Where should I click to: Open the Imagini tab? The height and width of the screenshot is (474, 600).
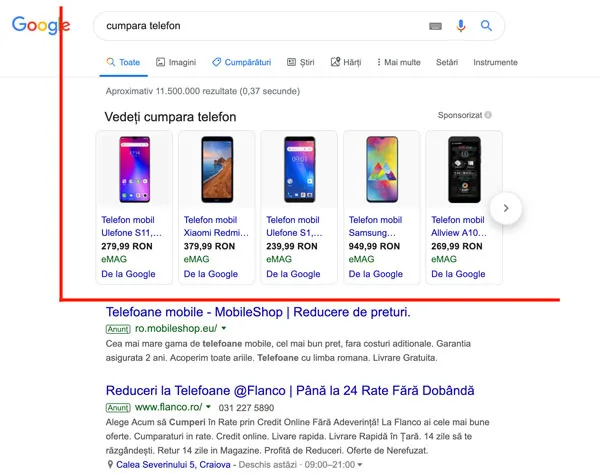coord(176,62)
